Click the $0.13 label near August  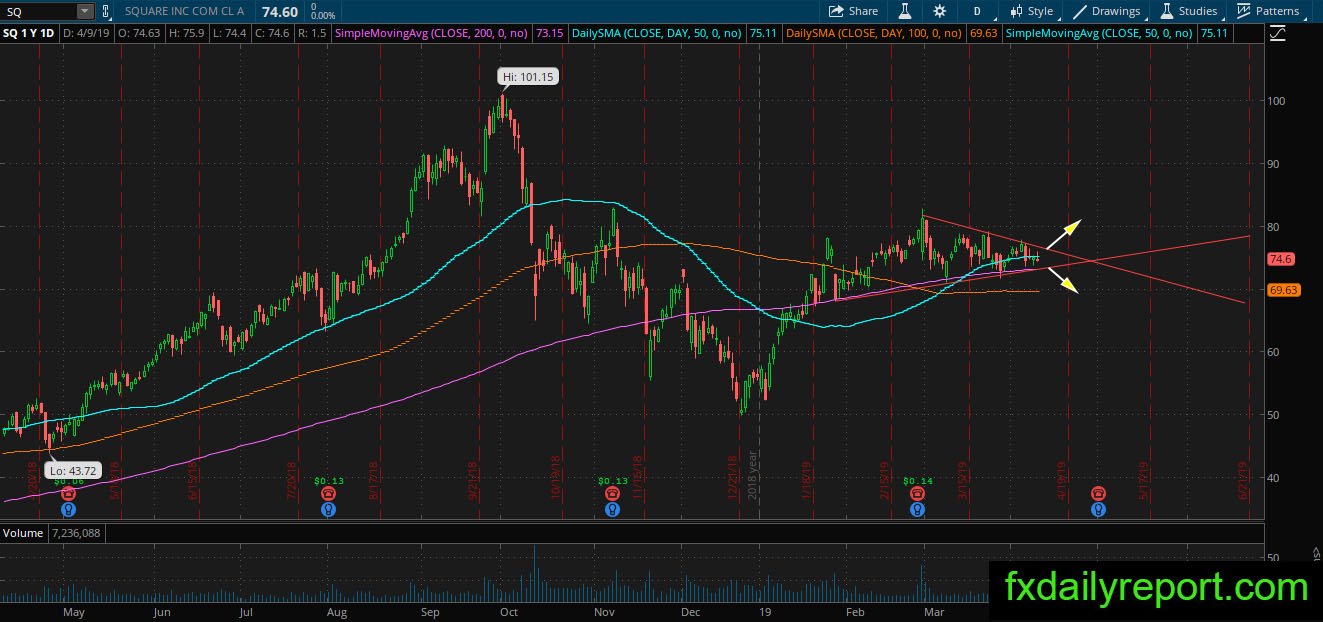pyautogui.click(x=328, y=481)
